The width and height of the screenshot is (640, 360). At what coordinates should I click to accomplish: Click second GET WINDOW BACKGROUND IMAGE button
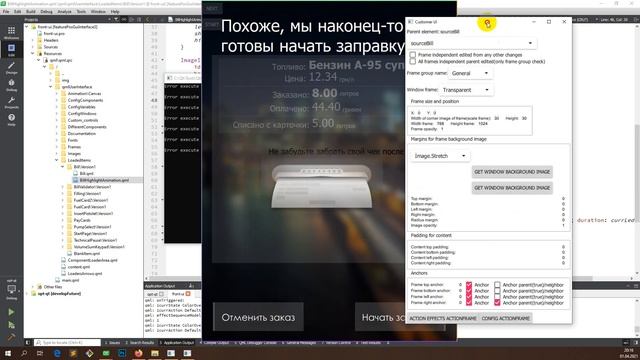512,188
